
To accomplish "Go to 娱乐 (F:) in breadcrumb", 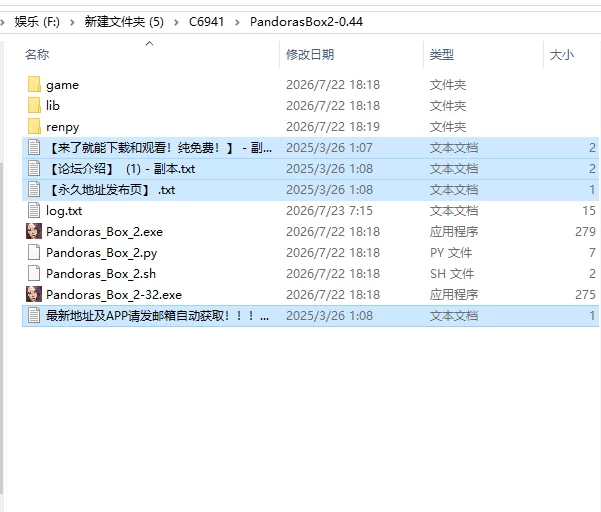I will [x=37, y=22].
